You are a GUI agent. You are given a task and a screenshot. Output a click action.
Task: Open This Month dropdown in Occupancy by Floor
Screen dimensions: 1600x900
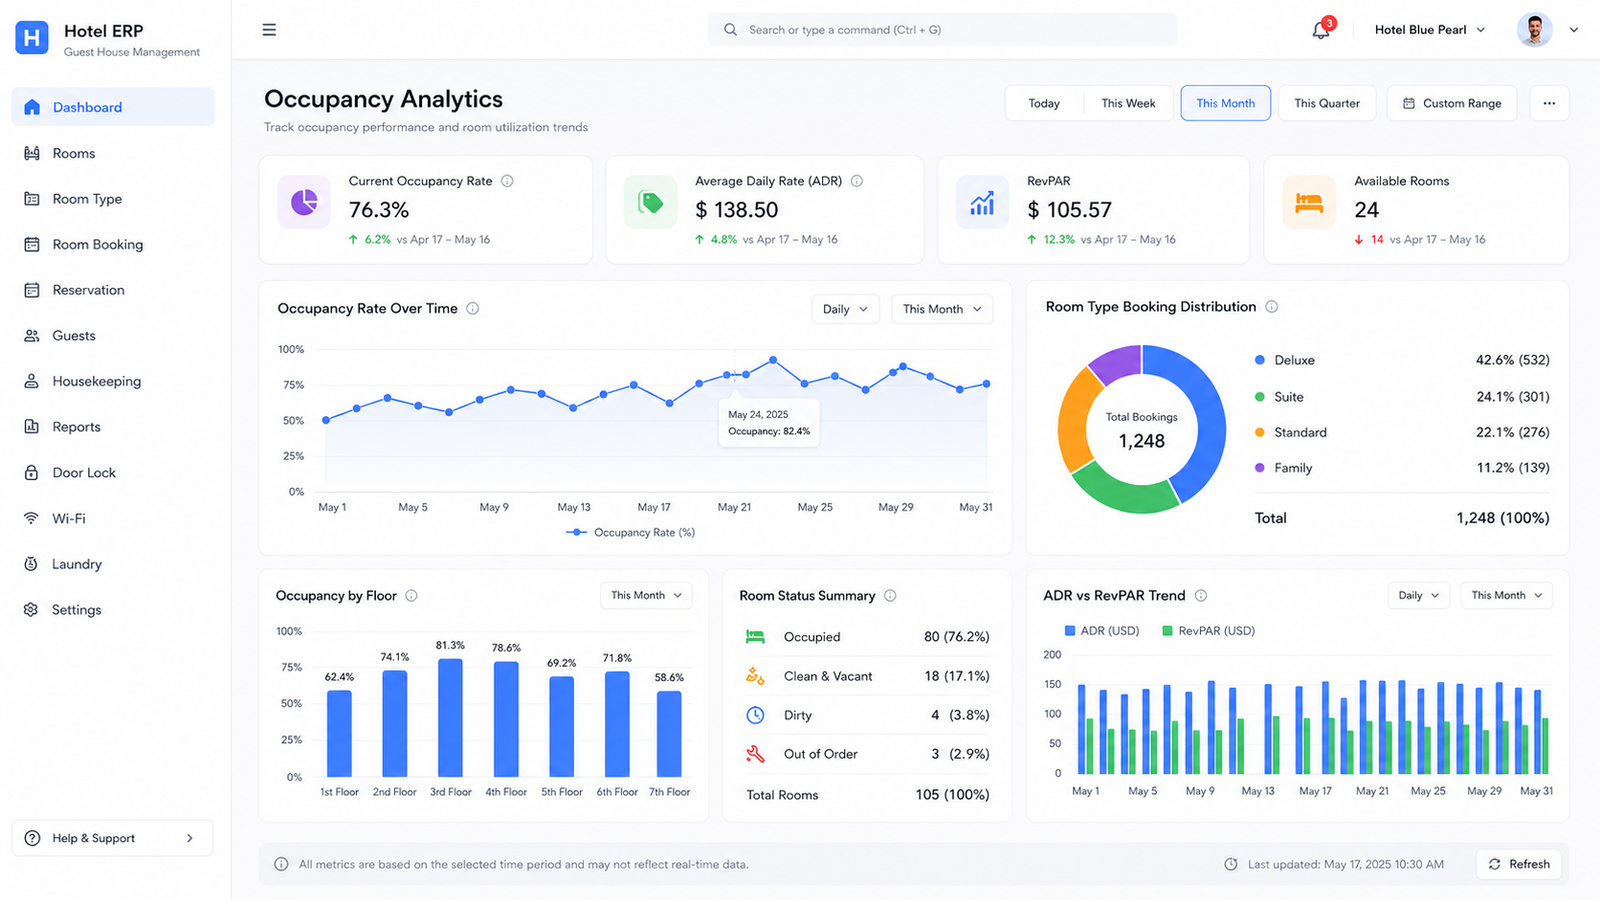coord(646,595)
